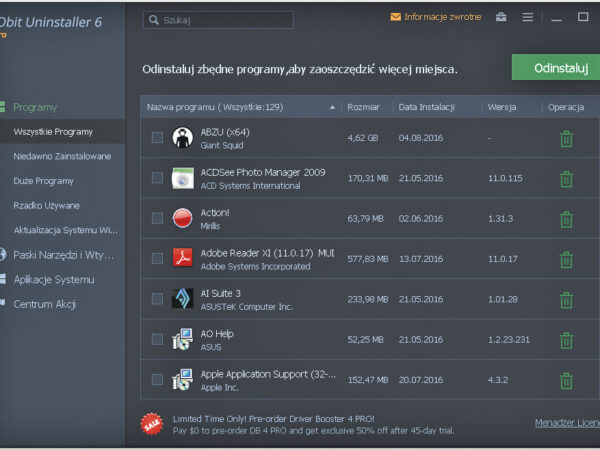
Task: Check the ABZU (x64) checkbox
Action: 157,137
